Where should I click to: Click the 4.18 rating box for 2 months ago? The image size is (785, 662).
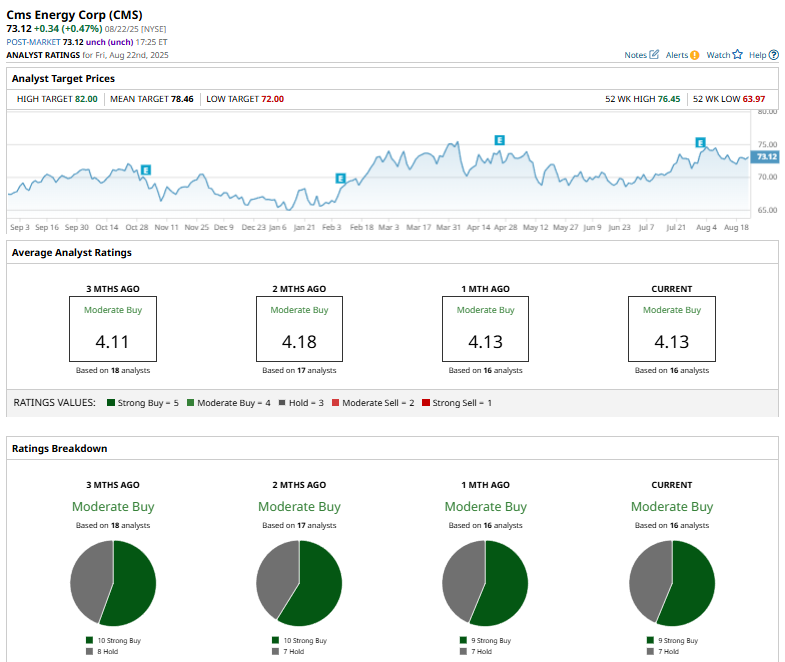[x=299, y=329]
